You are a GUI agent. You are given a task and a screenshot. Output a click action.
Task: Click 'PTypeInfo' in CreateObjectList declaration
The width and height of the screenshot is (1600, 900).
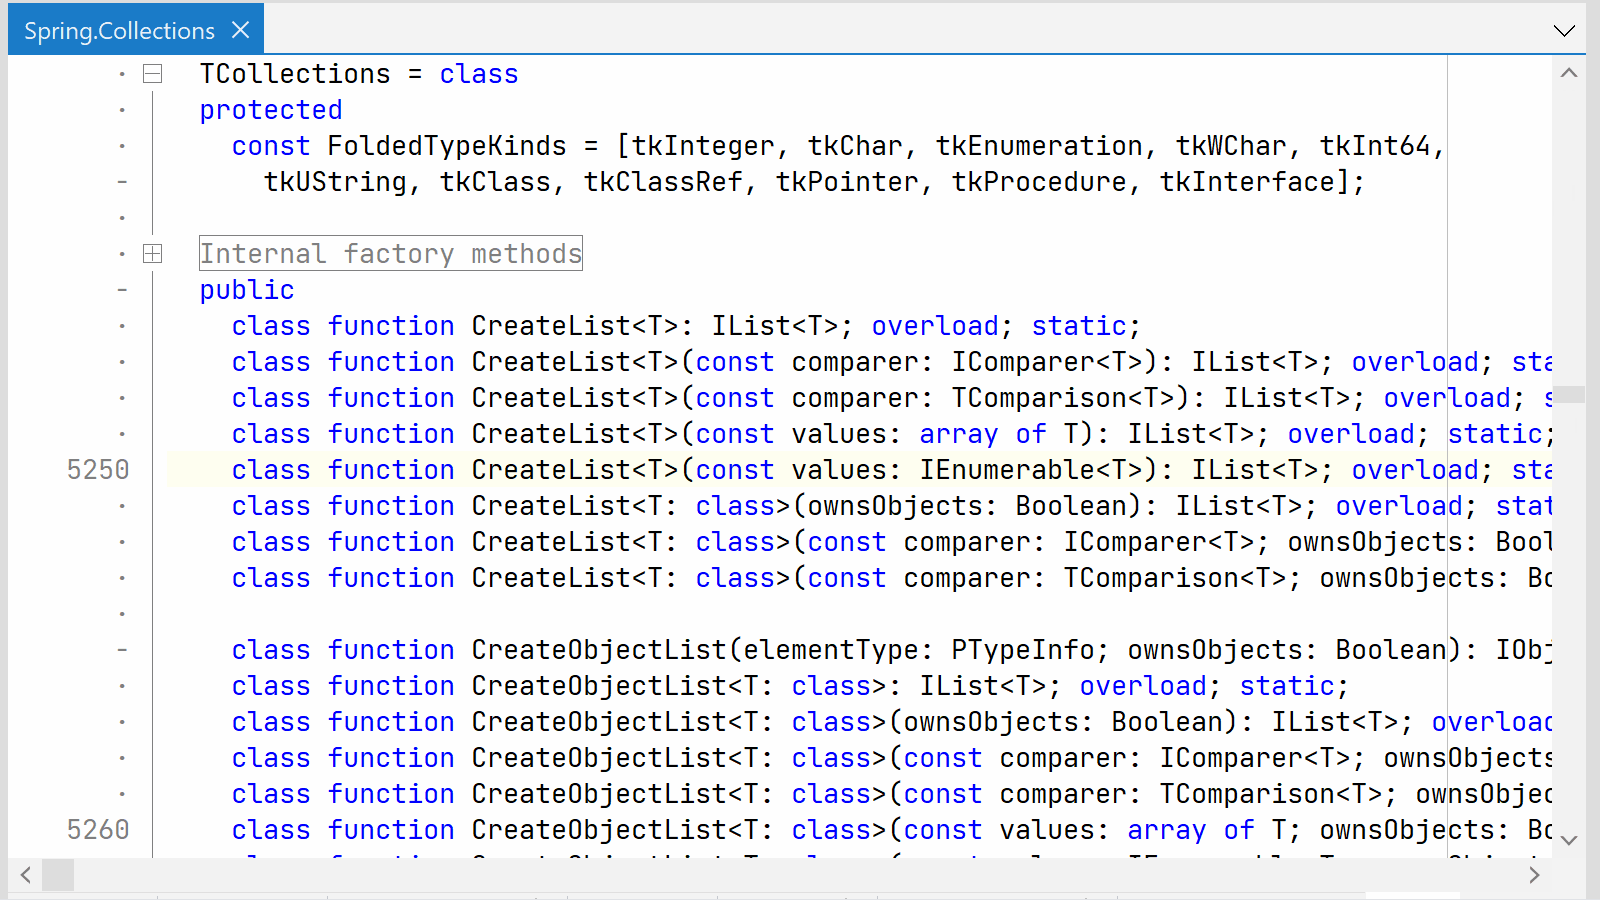[1023, 650]
